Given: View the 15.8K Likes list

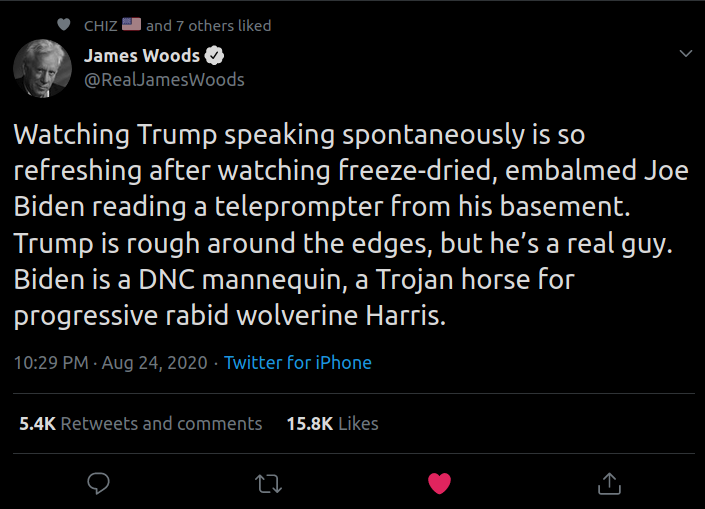Looking at the screenshot, I should 333,424.
